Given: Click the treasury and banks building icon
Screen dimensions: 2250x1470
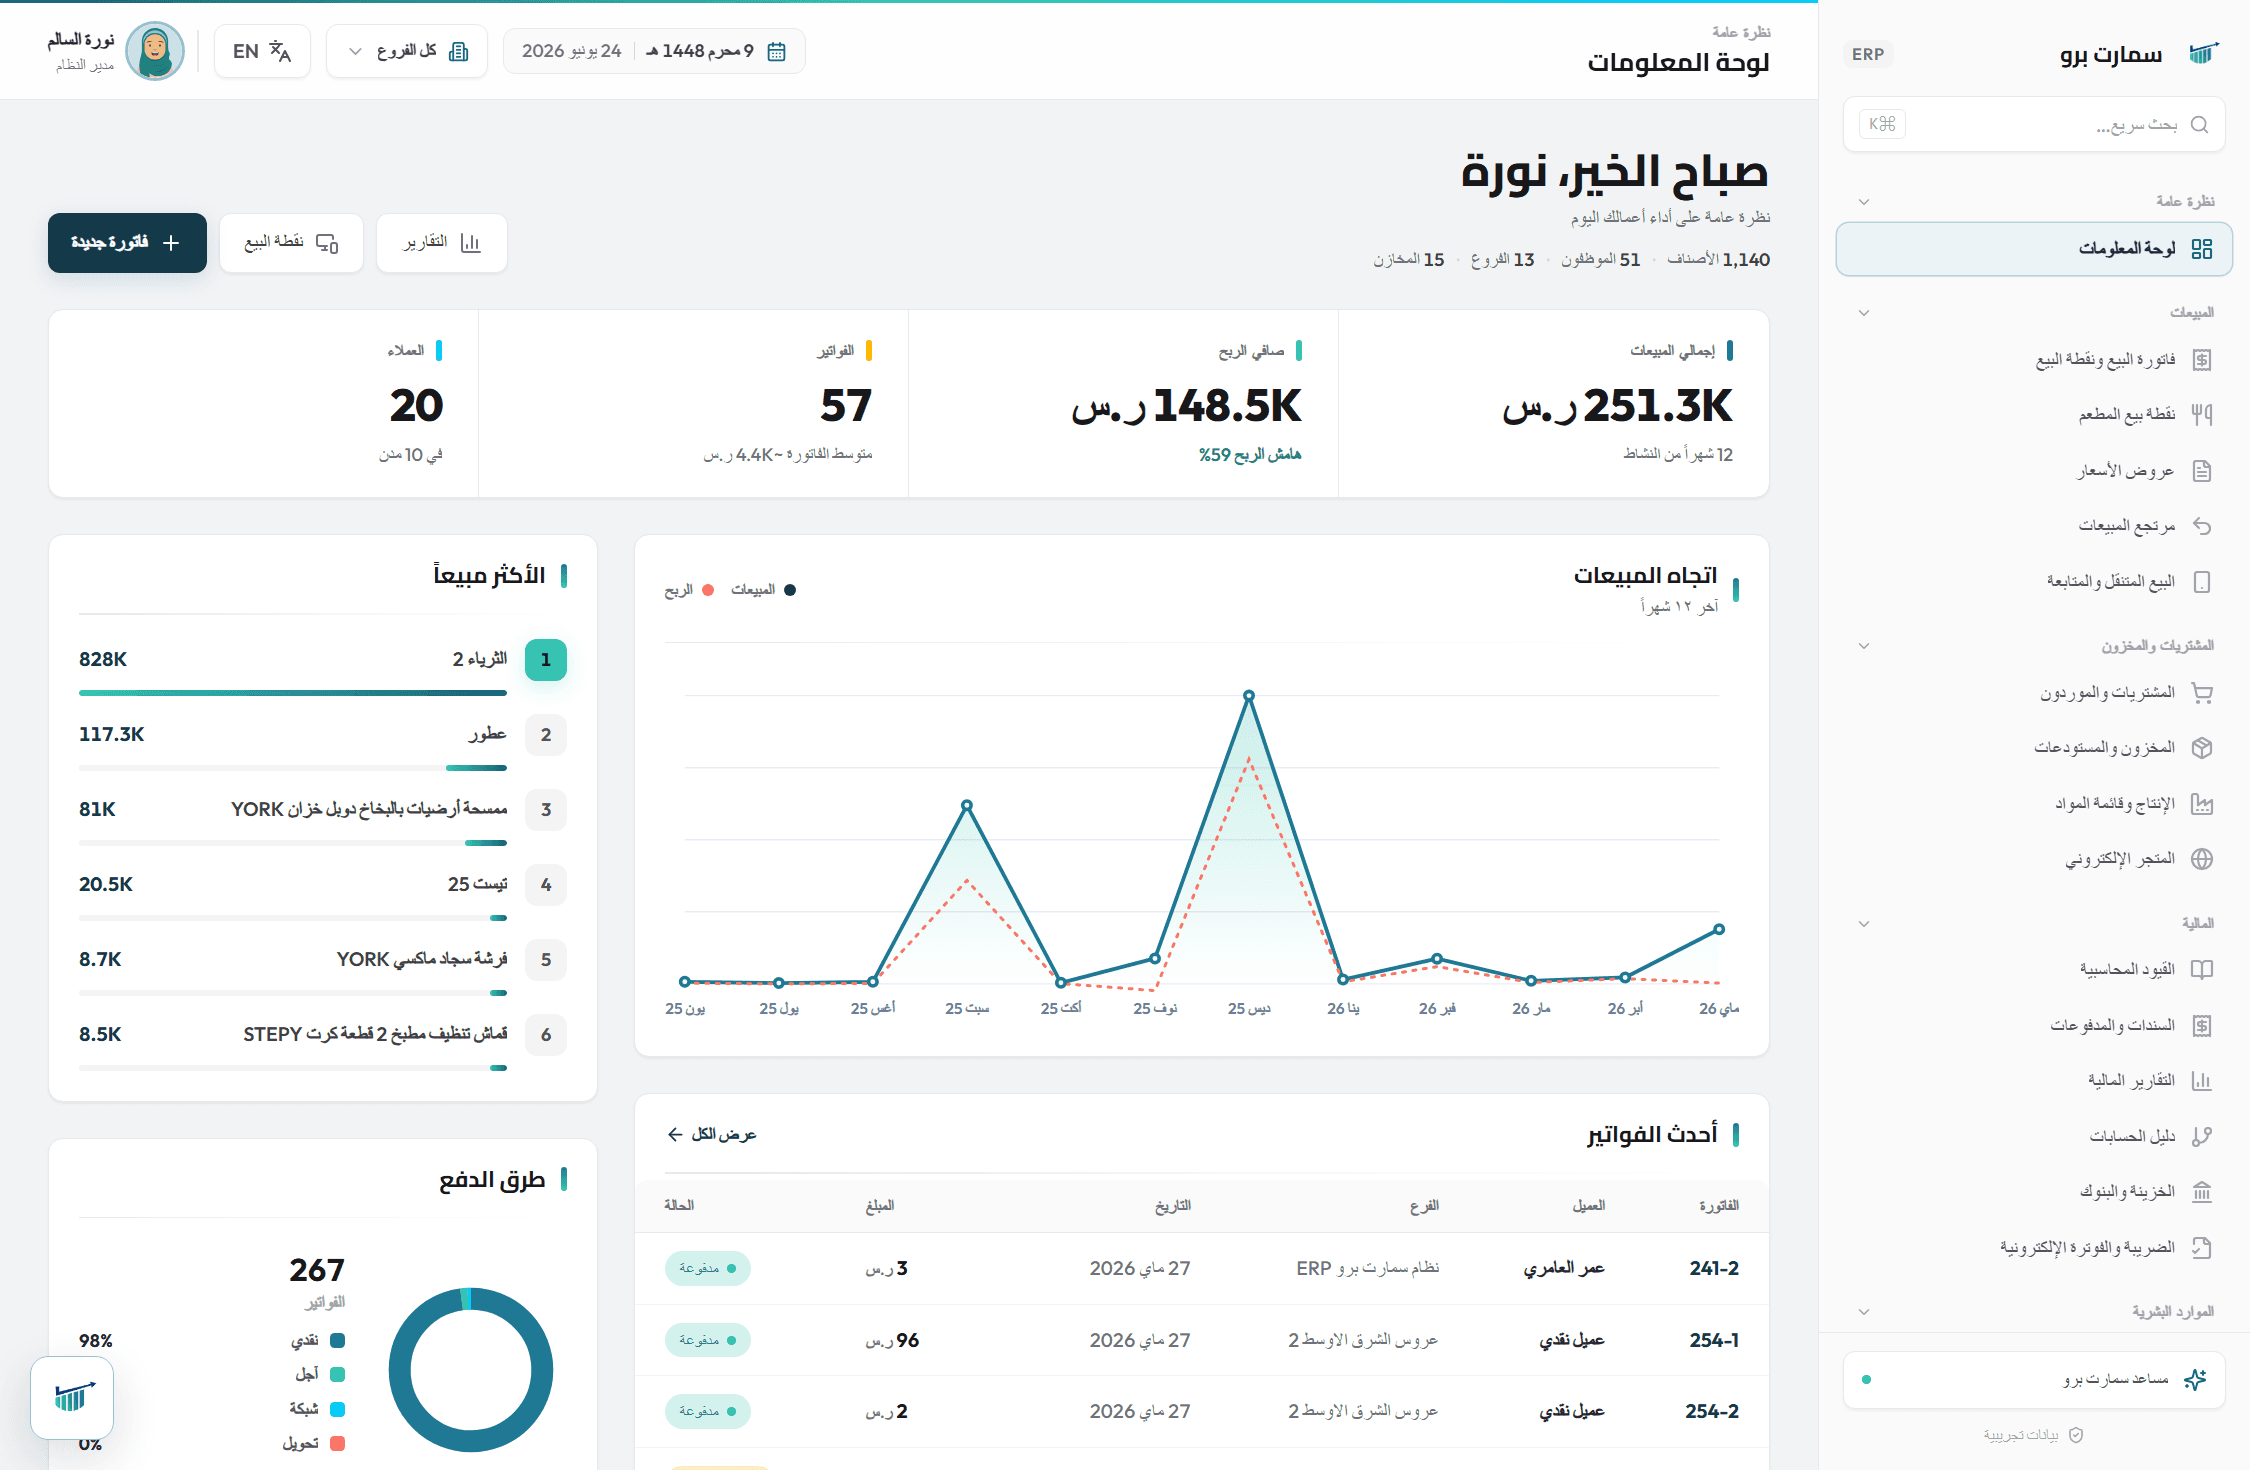Looking at the screenshot, I should [x=2201, y=1192].
